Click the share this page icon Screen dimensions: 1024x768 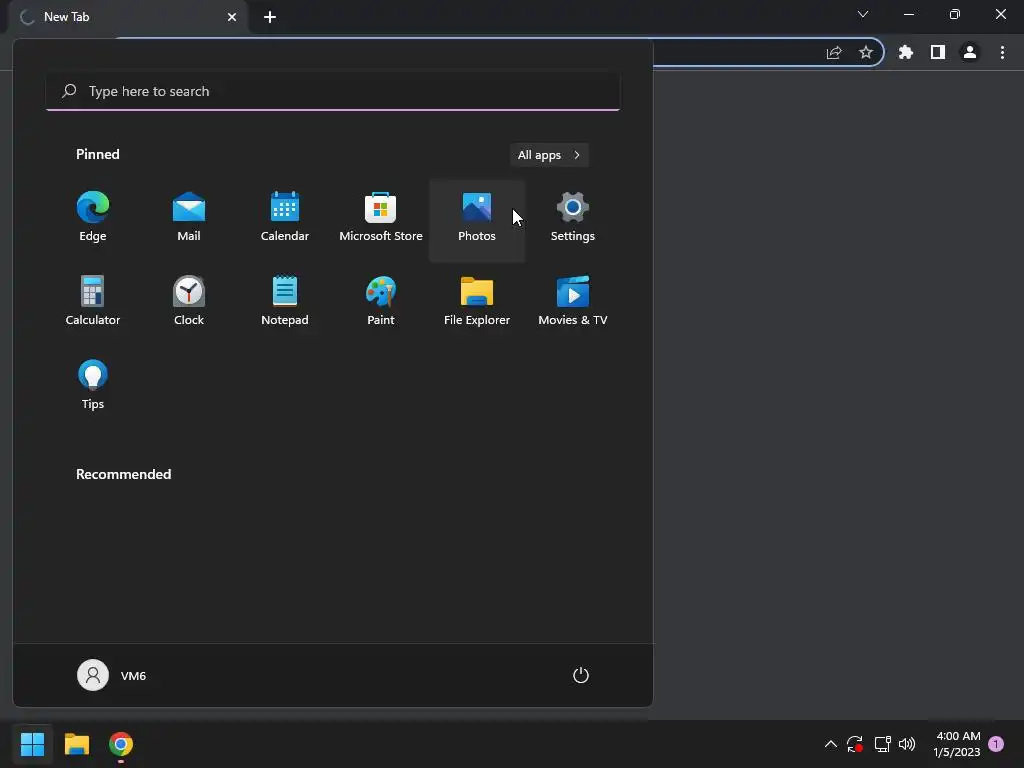click(834, 52)
